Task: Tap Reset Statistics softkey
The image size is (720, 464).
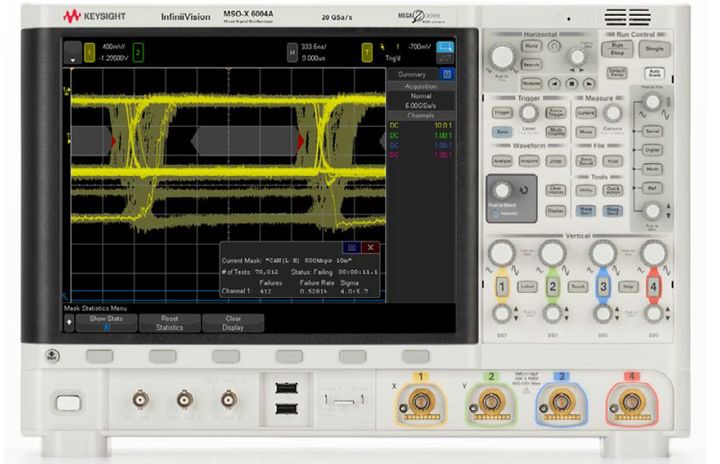Action: click(x=169, y=323)
